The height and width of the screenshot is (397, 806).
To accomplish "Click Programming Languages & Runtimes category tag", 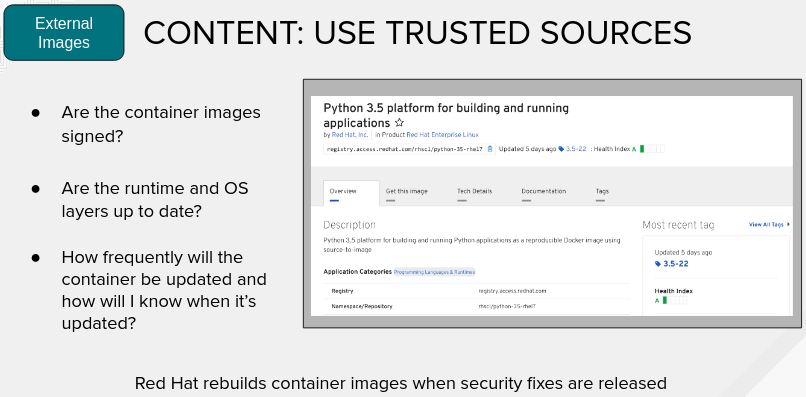I will click(434, 272).
